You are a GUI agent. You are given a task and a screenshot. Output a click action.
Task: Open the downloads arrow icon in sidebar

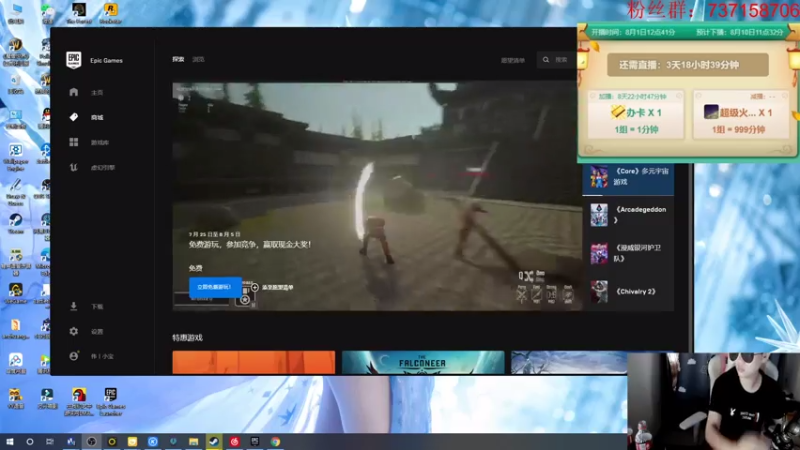[73, 306]
